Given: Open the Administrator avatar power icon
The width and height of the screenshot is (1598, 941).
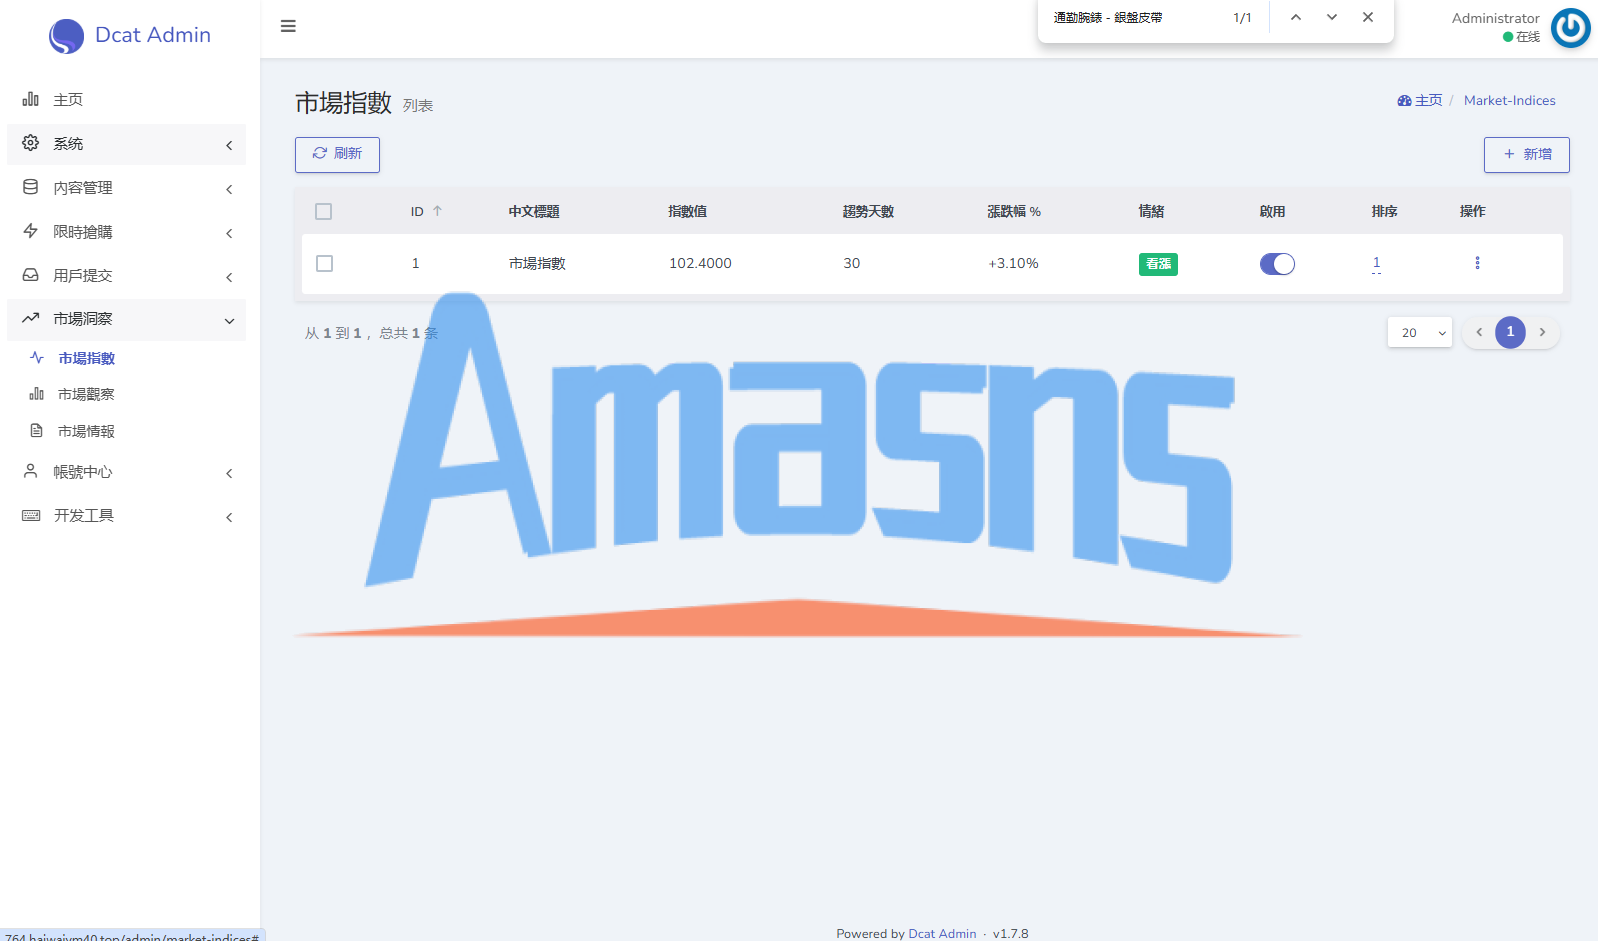Looking at the screenshot, I should pos(1570,28).
